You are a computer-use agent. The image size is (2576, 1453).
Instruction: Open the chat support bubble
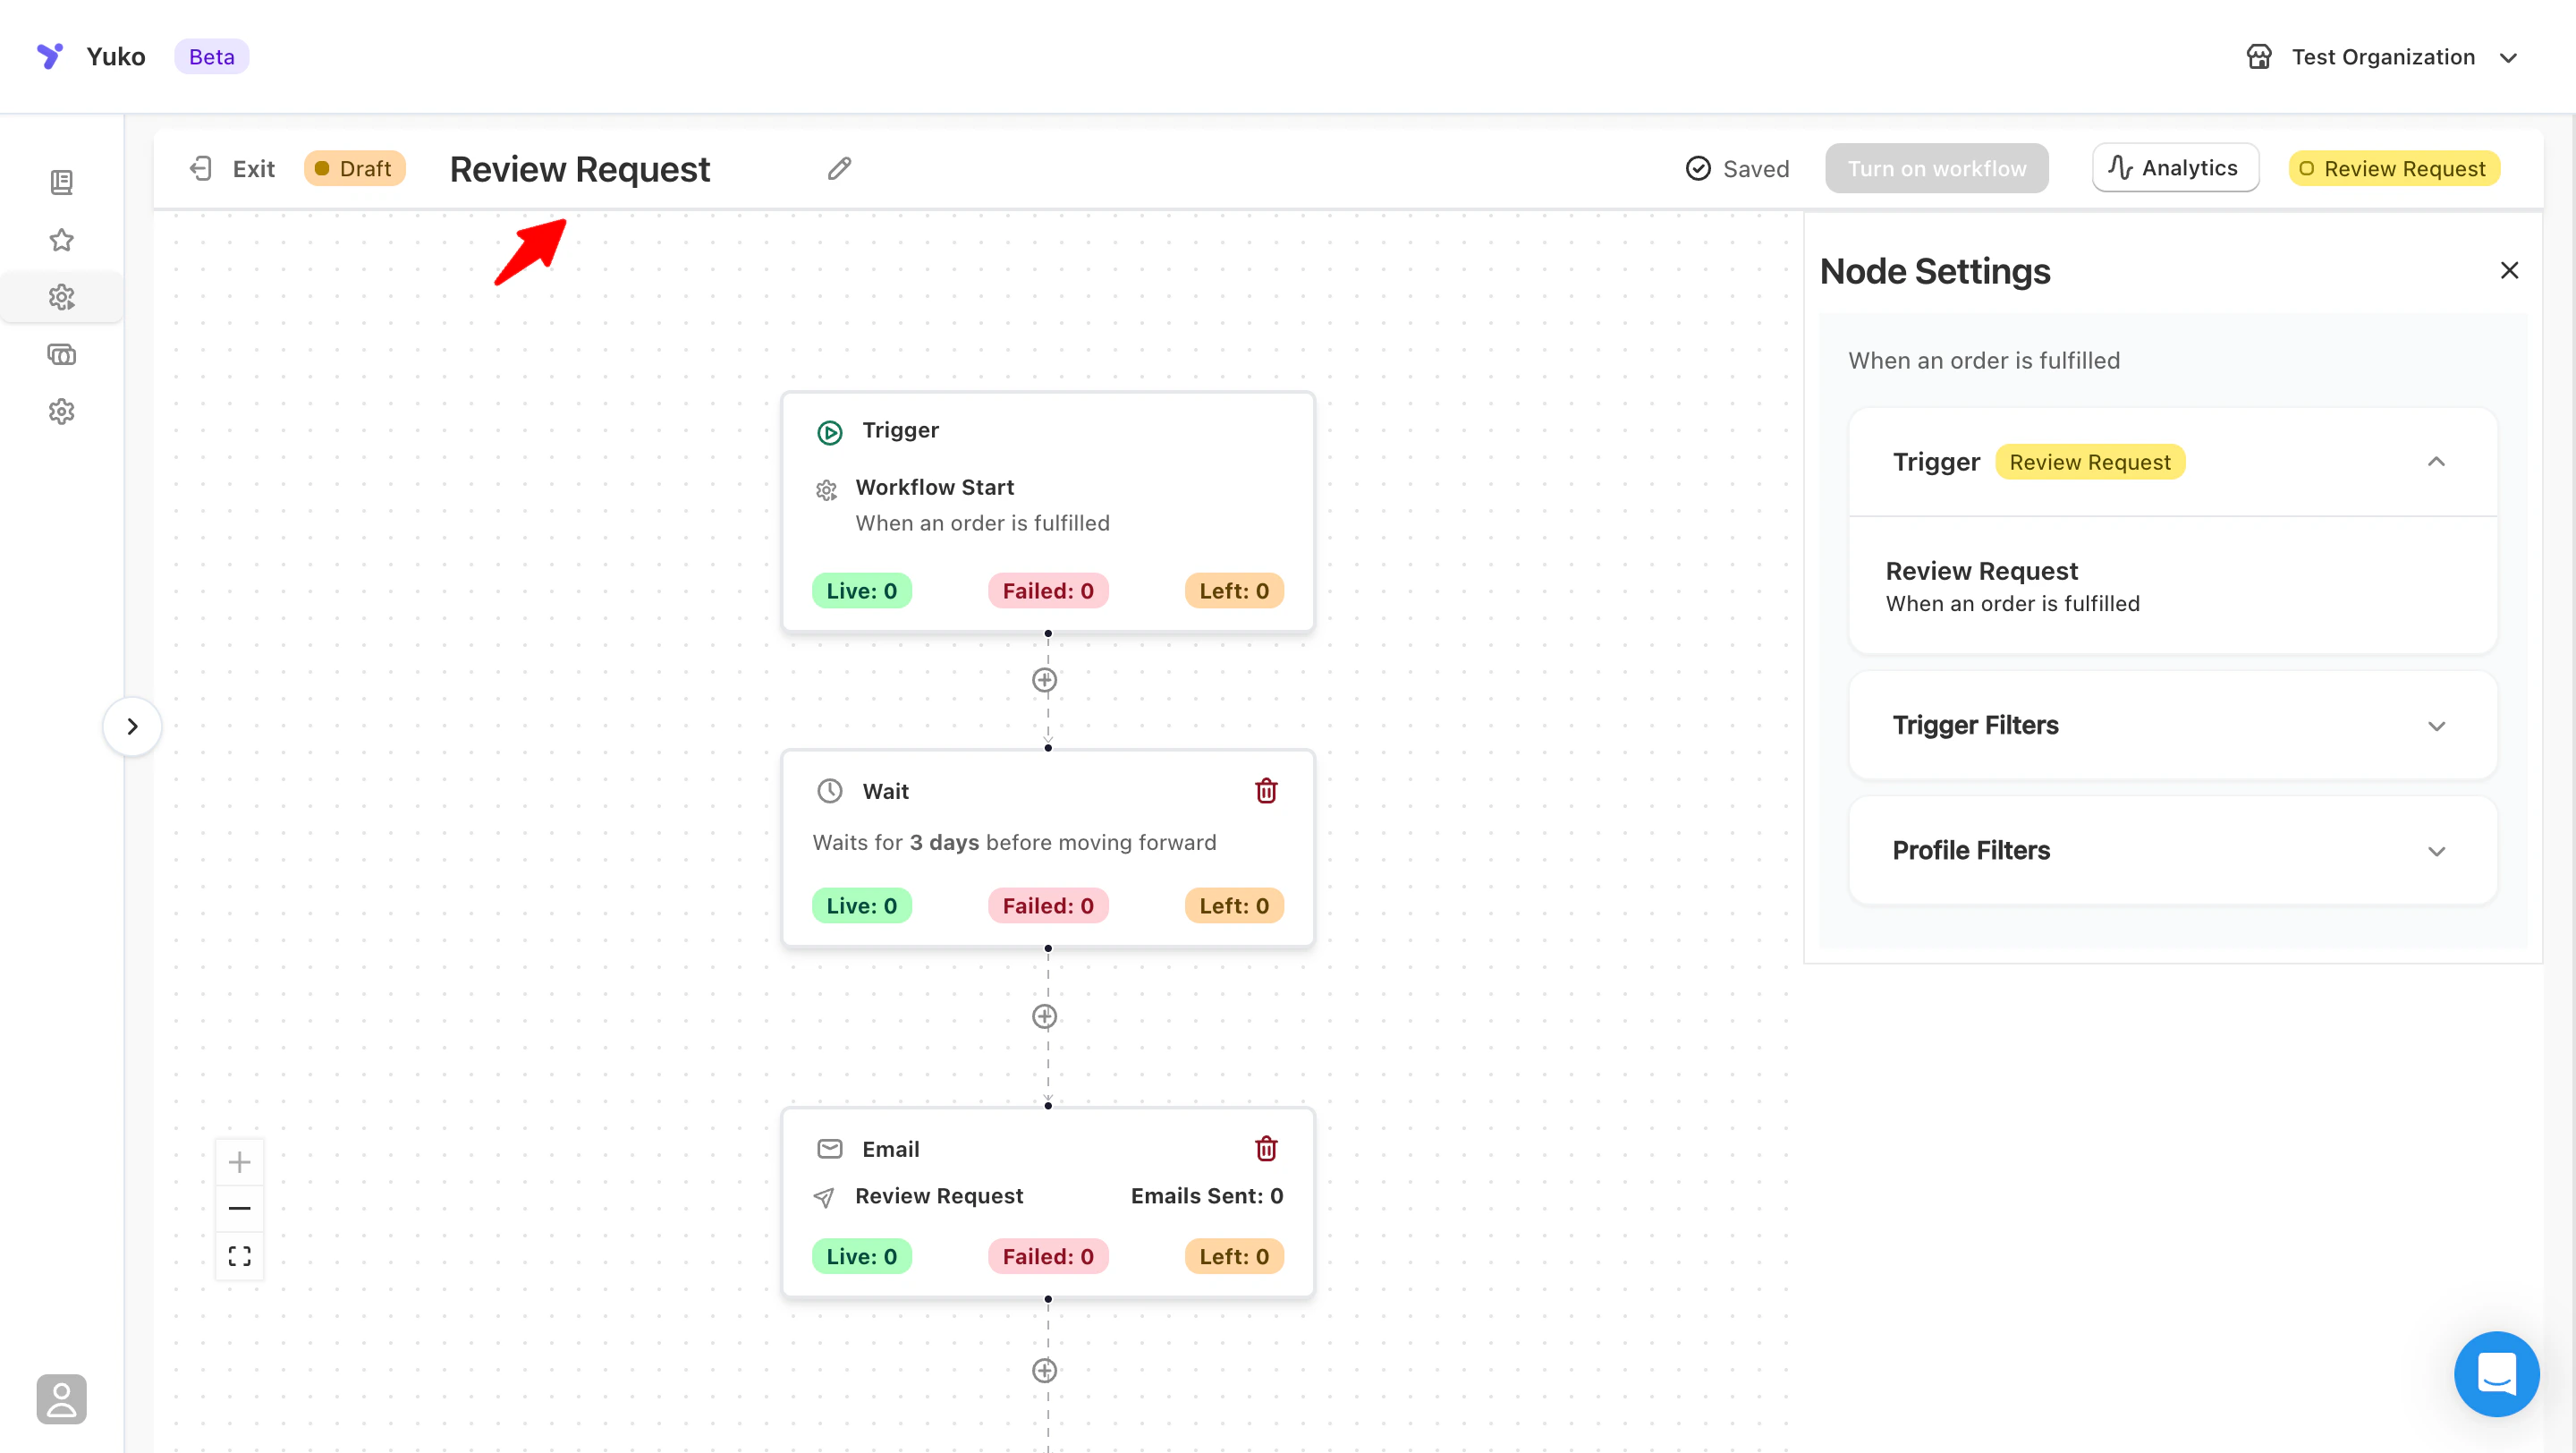point(2496,1373)
